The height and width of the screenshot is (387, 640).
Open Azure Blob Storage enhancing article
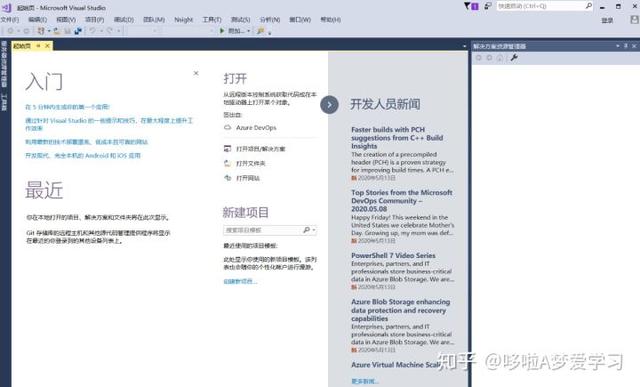(x=401, y=310)
